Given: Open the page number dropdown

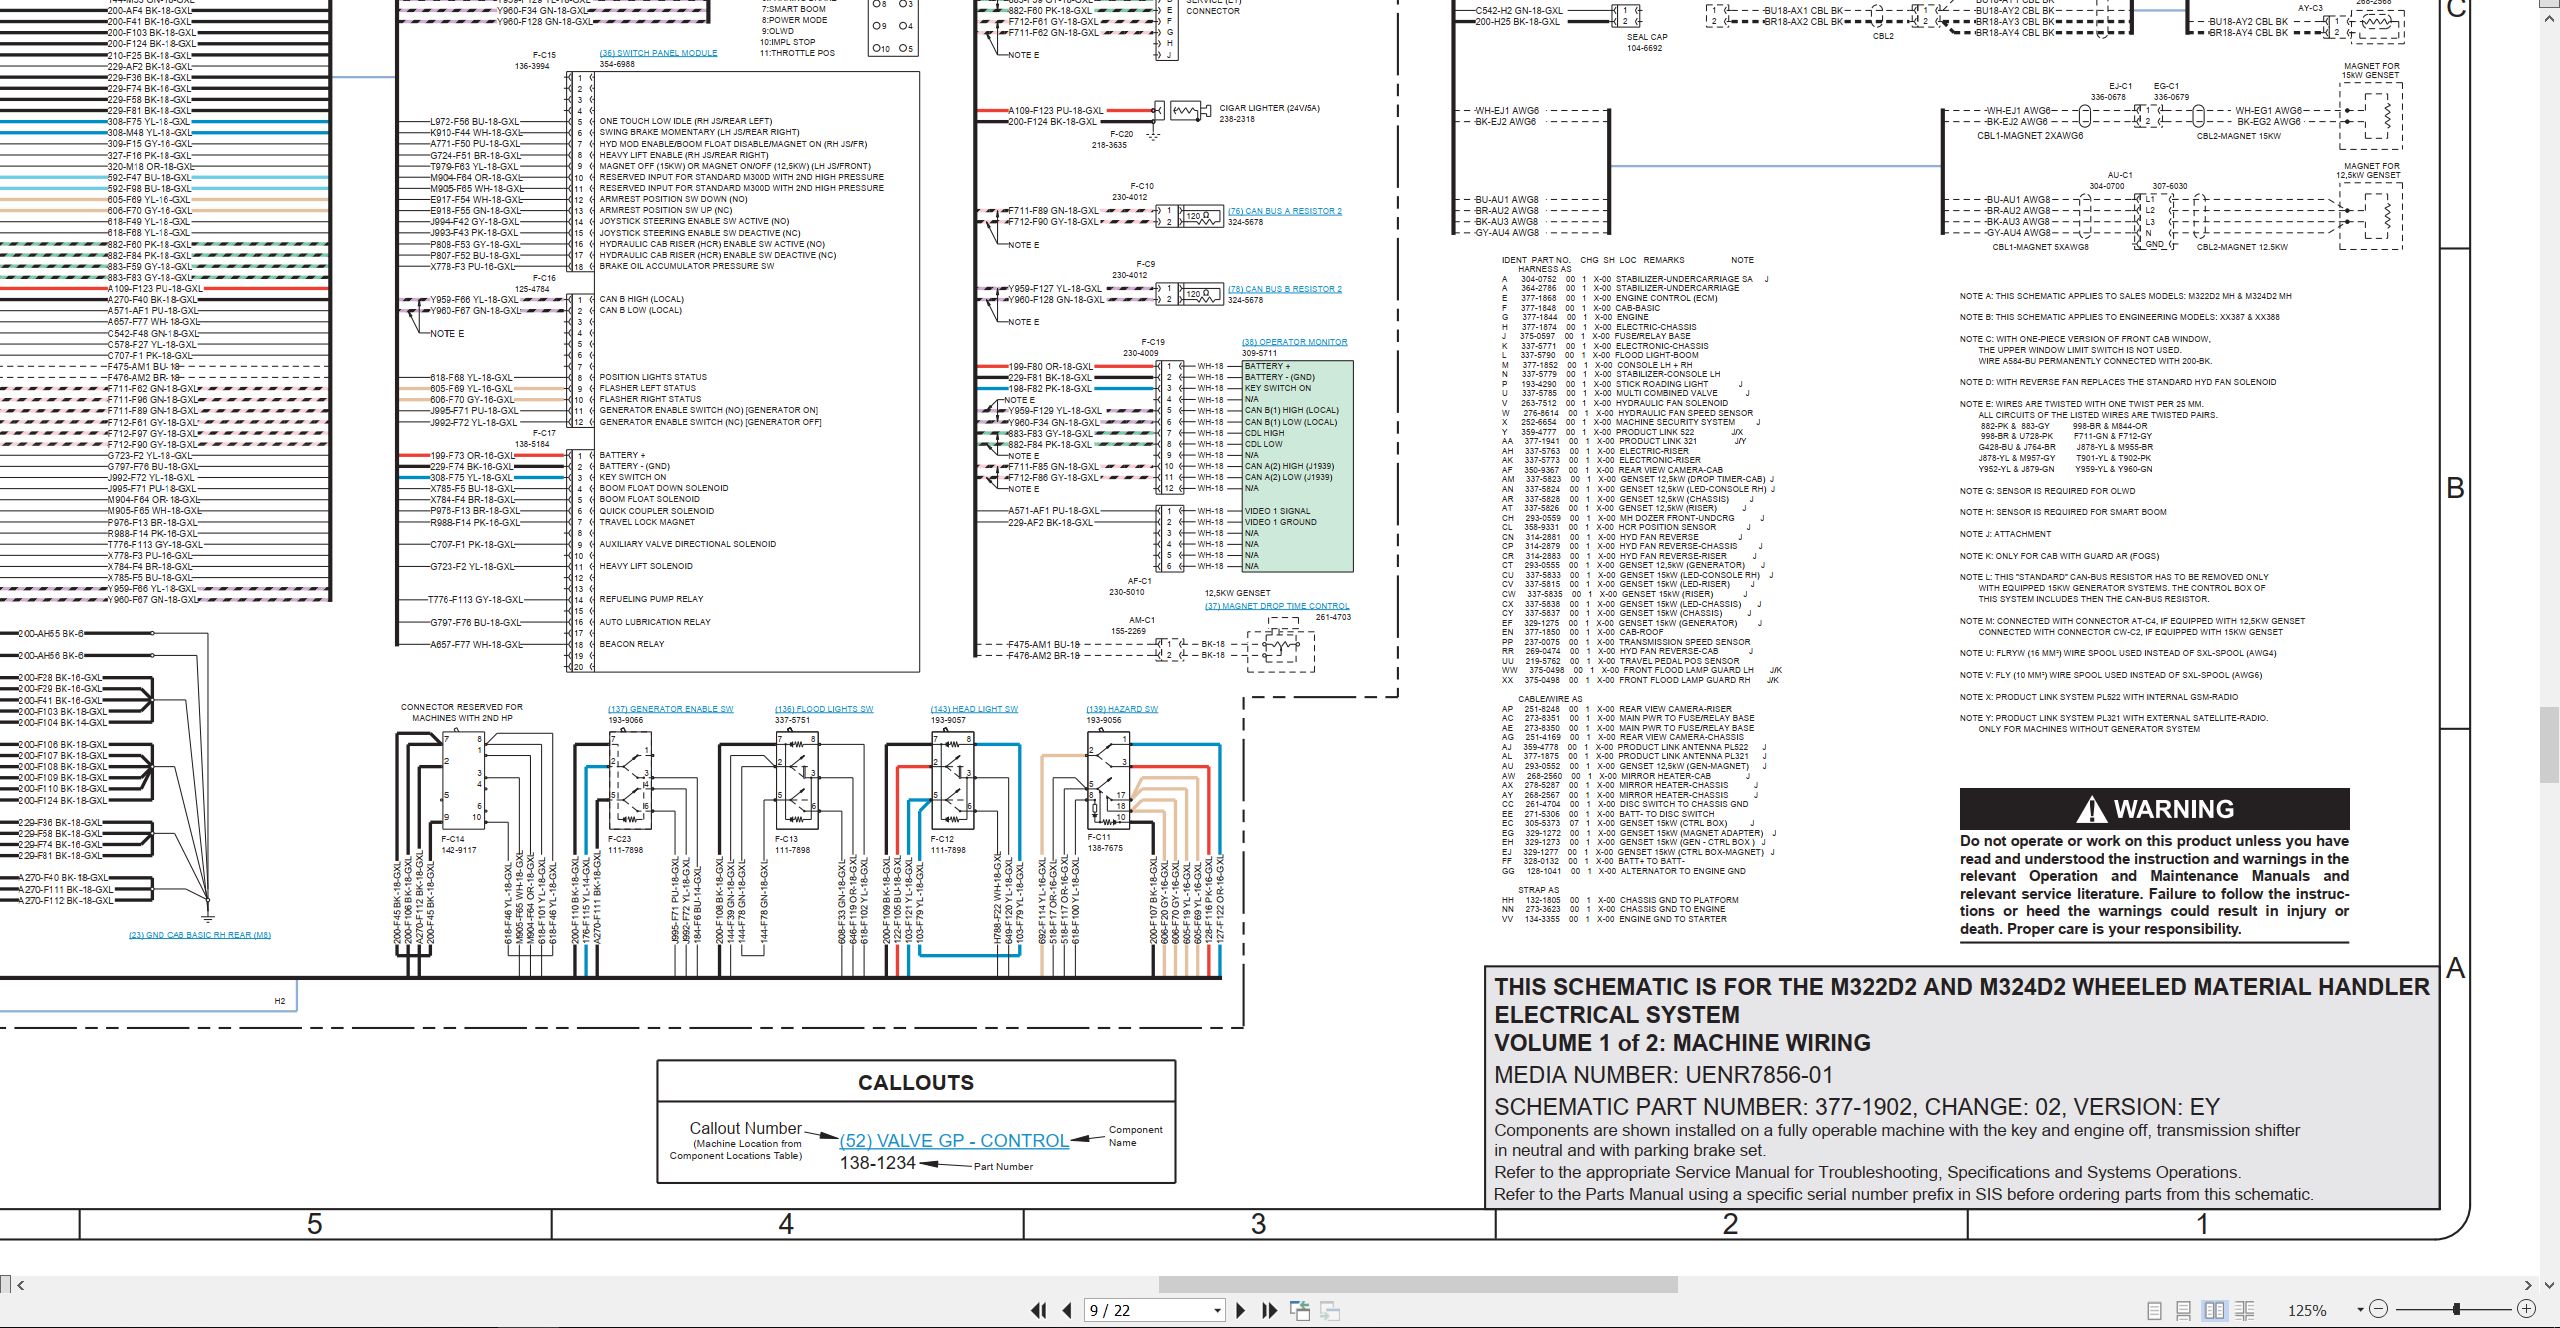Looking at the screenshot, I should [x=1217, y=1310].
